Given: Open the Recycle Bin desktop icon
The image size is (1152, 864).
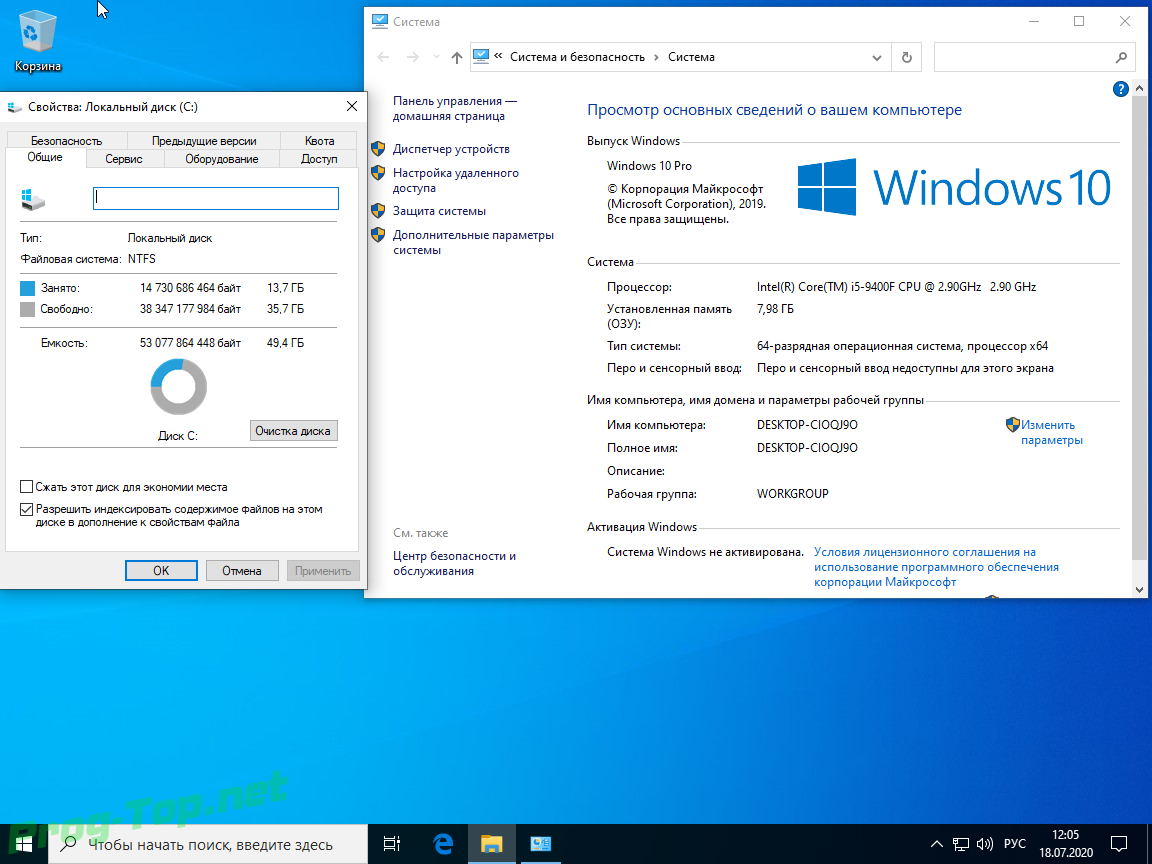Looking at the screenshot, I should 38,40.
